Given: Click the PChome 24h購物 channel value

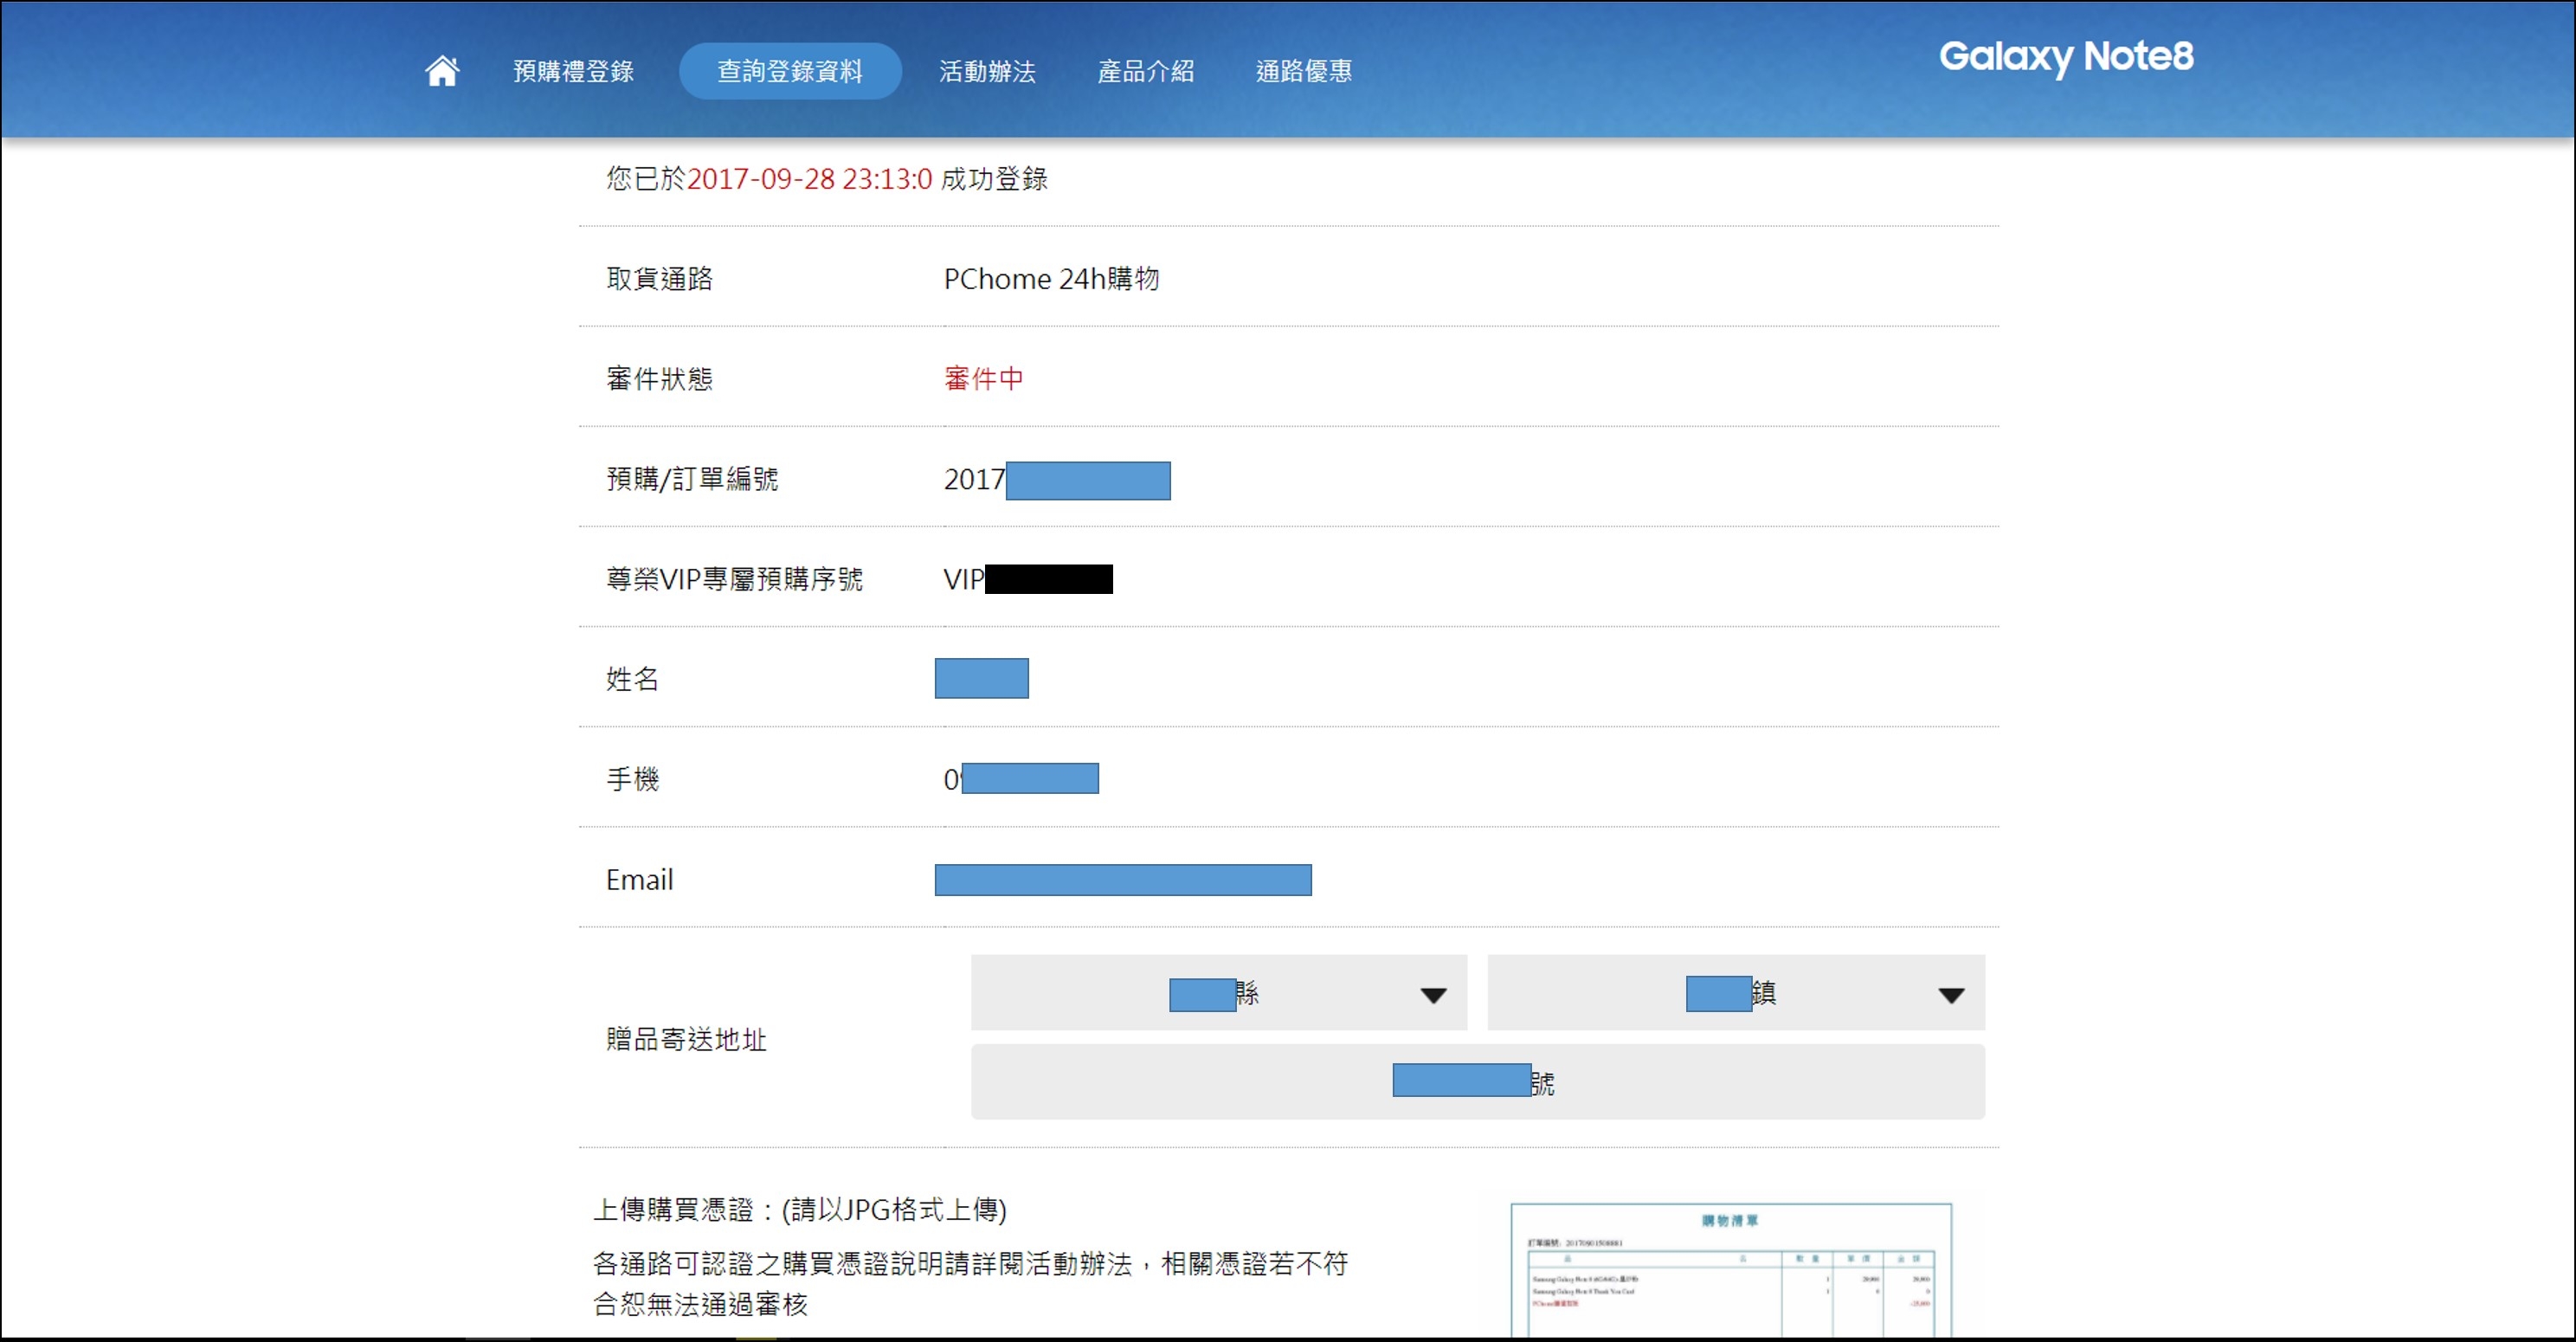Looking at the screenshot, I should pos(1051,279).
